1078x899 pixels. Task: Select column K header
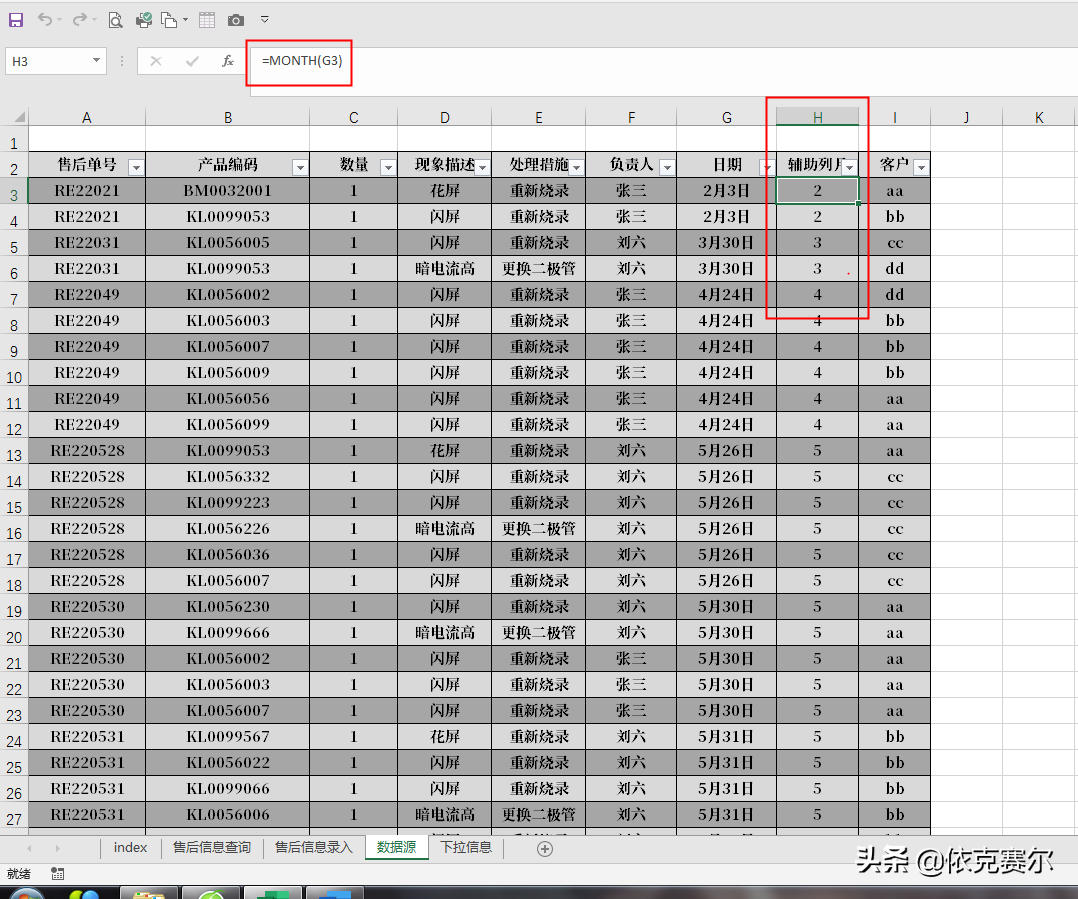1039,118
